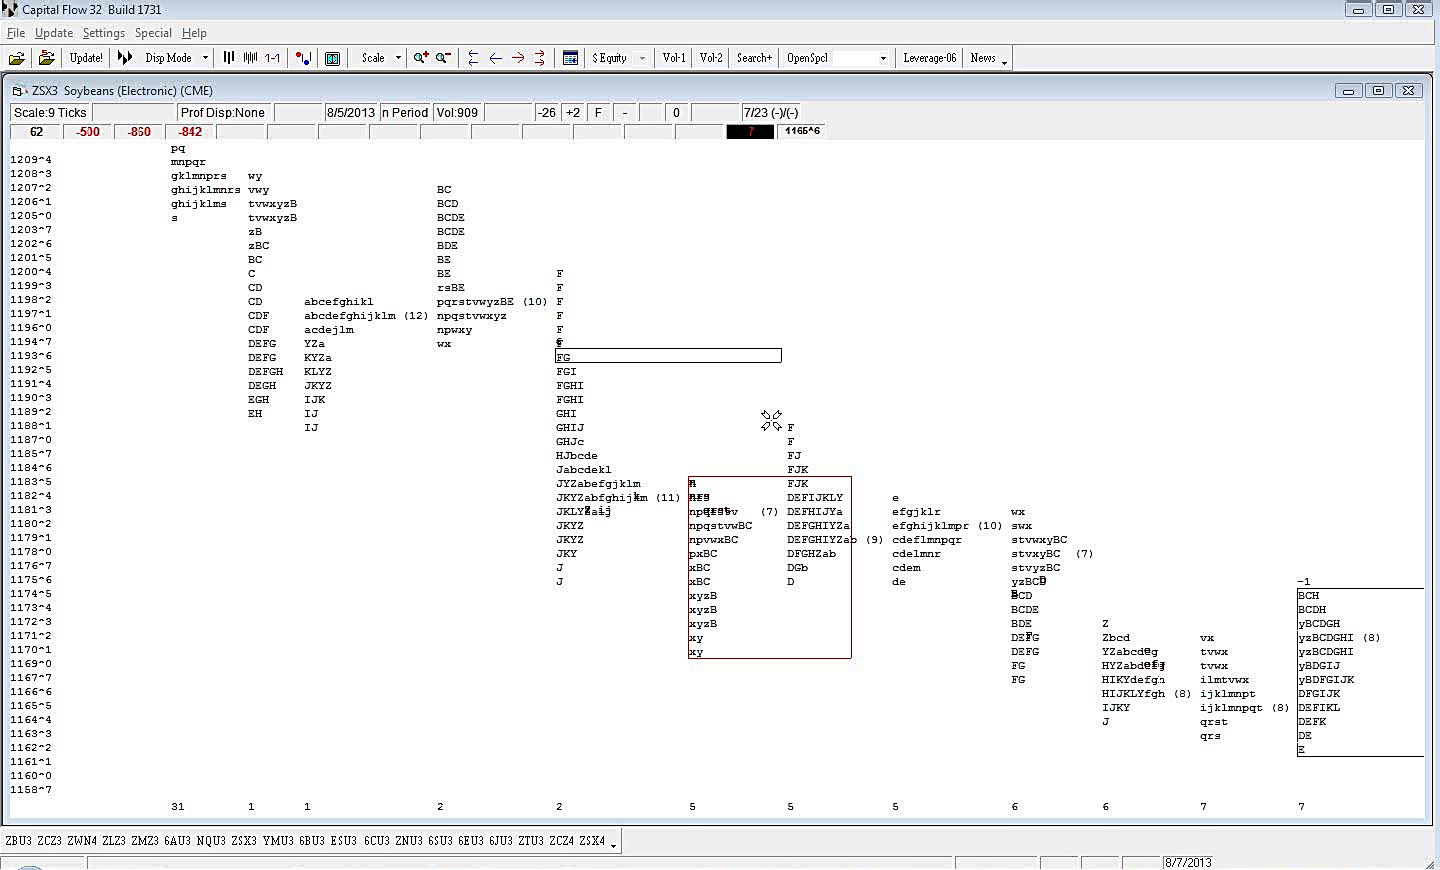Click the teal split-window icon
Viewport: 1440px width, 870px height.
333,58
